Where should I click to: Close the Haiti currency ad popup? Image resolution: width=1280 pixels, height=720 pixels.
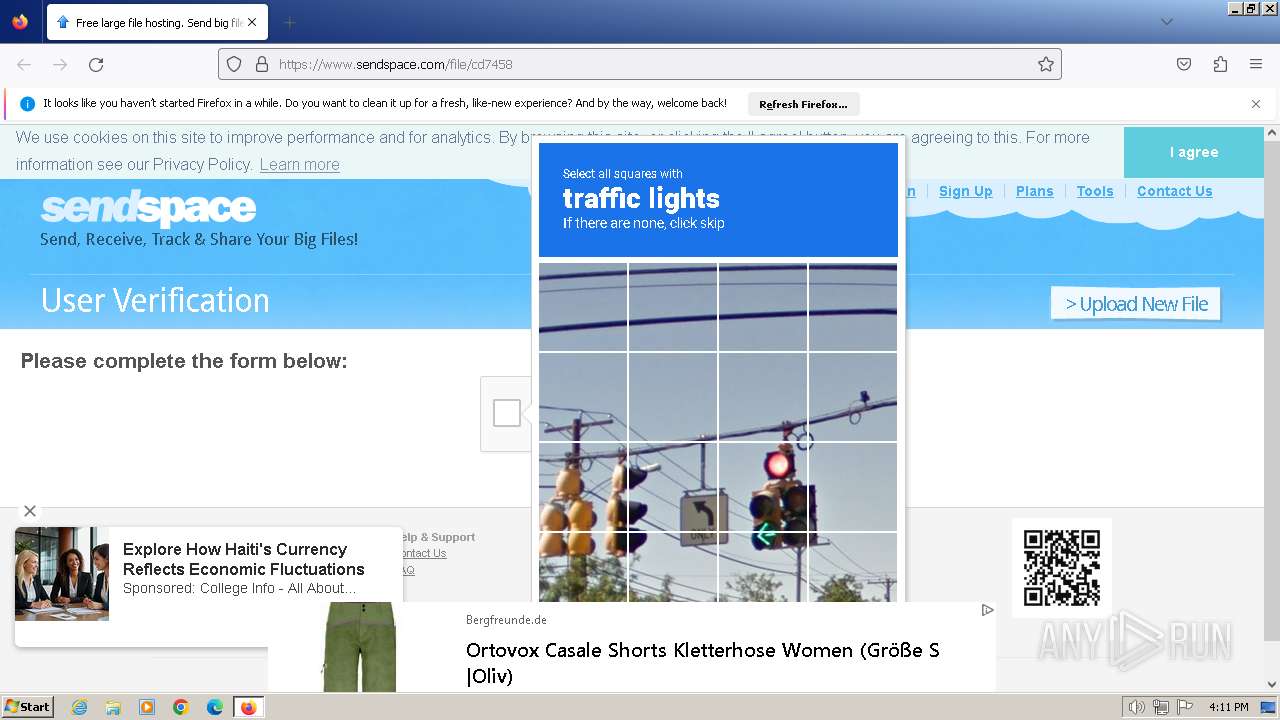pyautogui.click(x=30, y=511)
